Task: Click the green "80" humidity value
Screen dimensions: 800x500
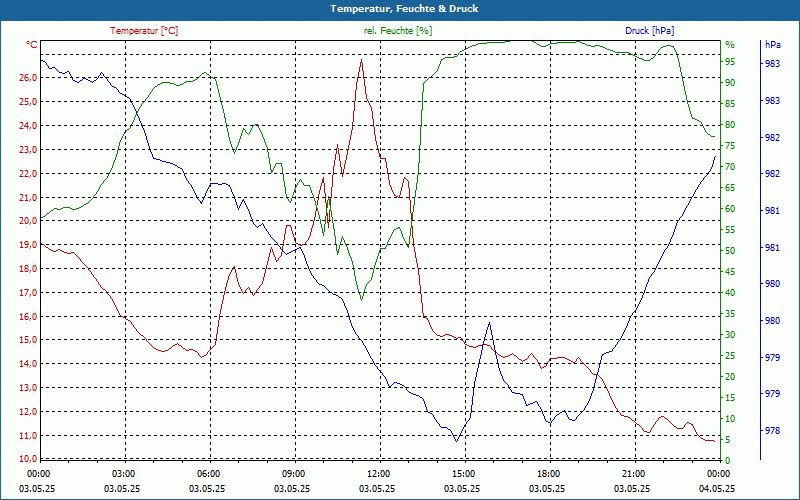Action: (x=730, y=125)
